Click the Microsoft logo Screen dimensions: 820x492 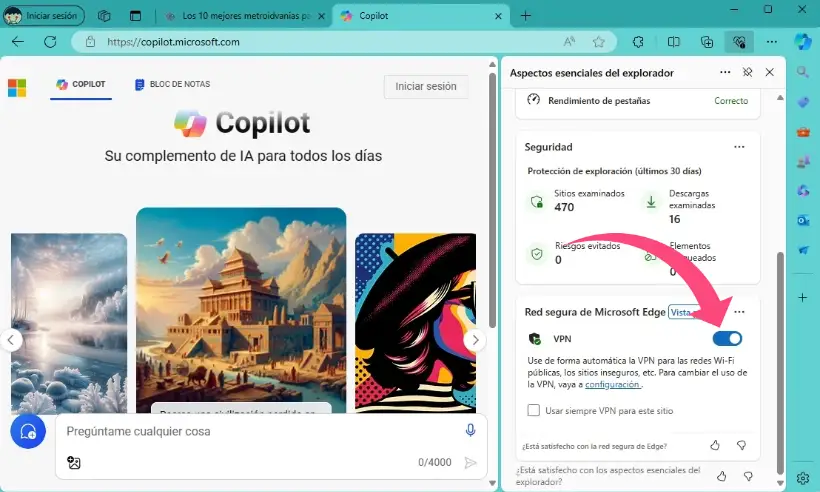pos(17,88)
